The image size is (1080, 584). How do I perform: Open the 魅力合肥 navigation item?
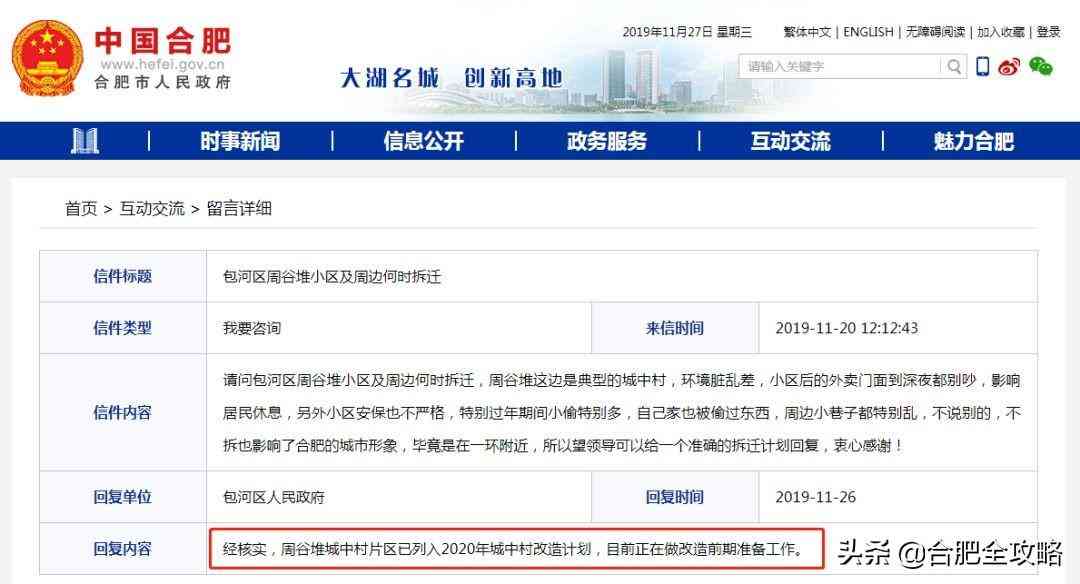point(973,141)
